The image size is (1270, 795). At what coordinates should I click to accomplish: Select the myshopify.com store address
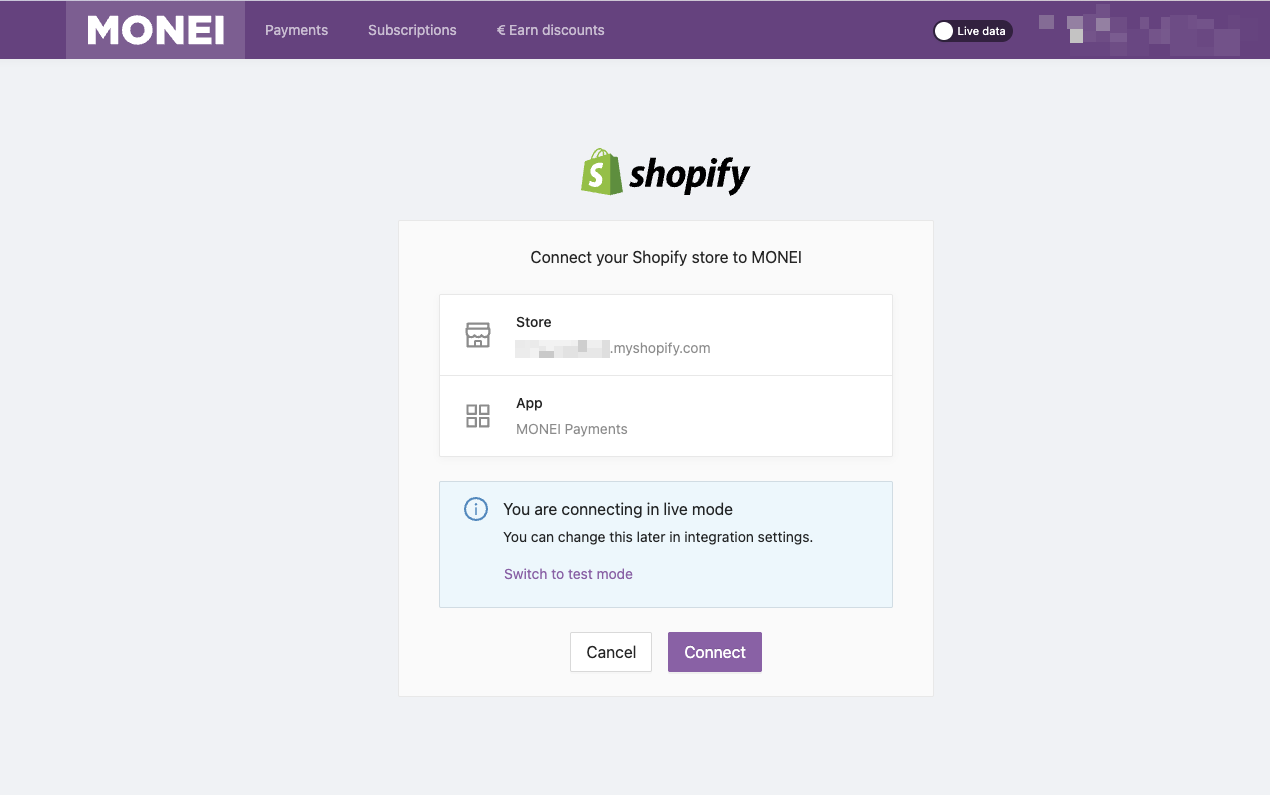click(x=613, y=348)
